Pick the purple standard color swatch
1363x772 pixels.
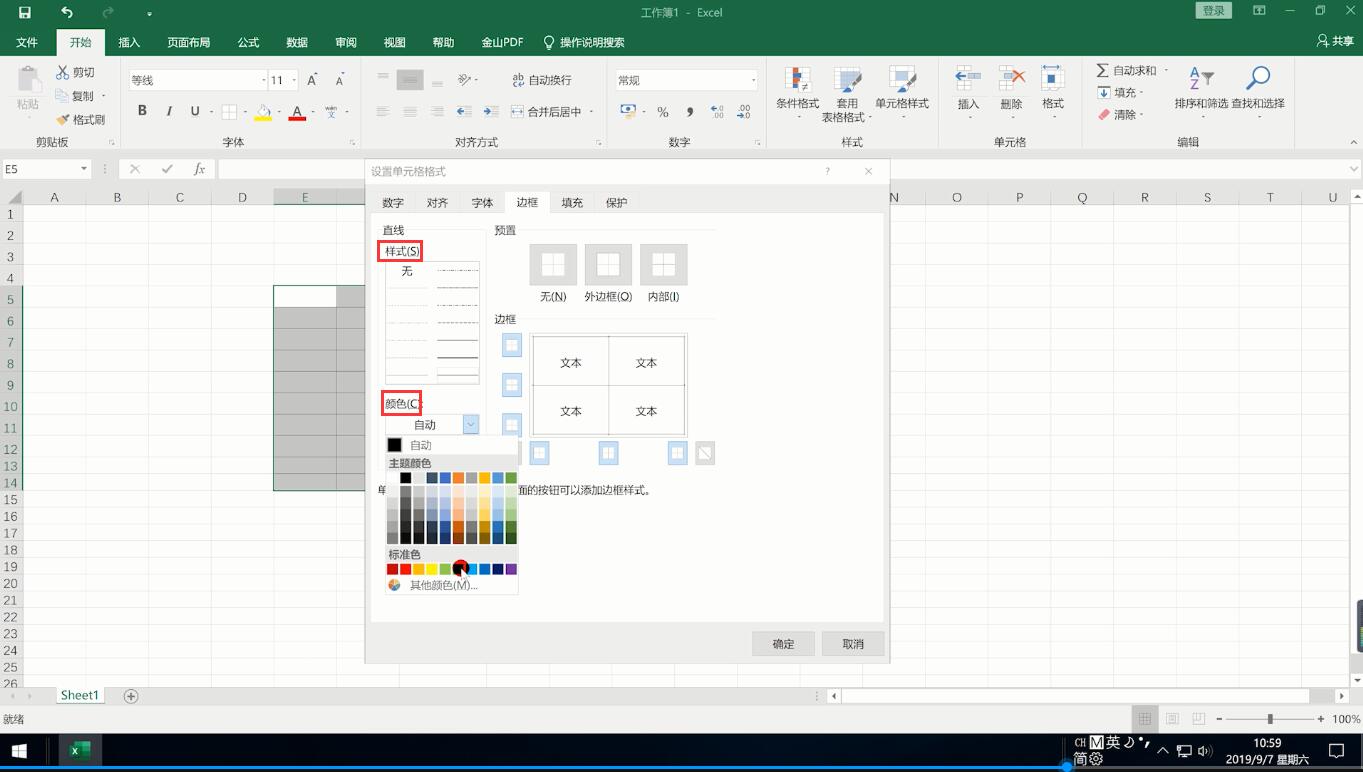click(x=511, y=569)
